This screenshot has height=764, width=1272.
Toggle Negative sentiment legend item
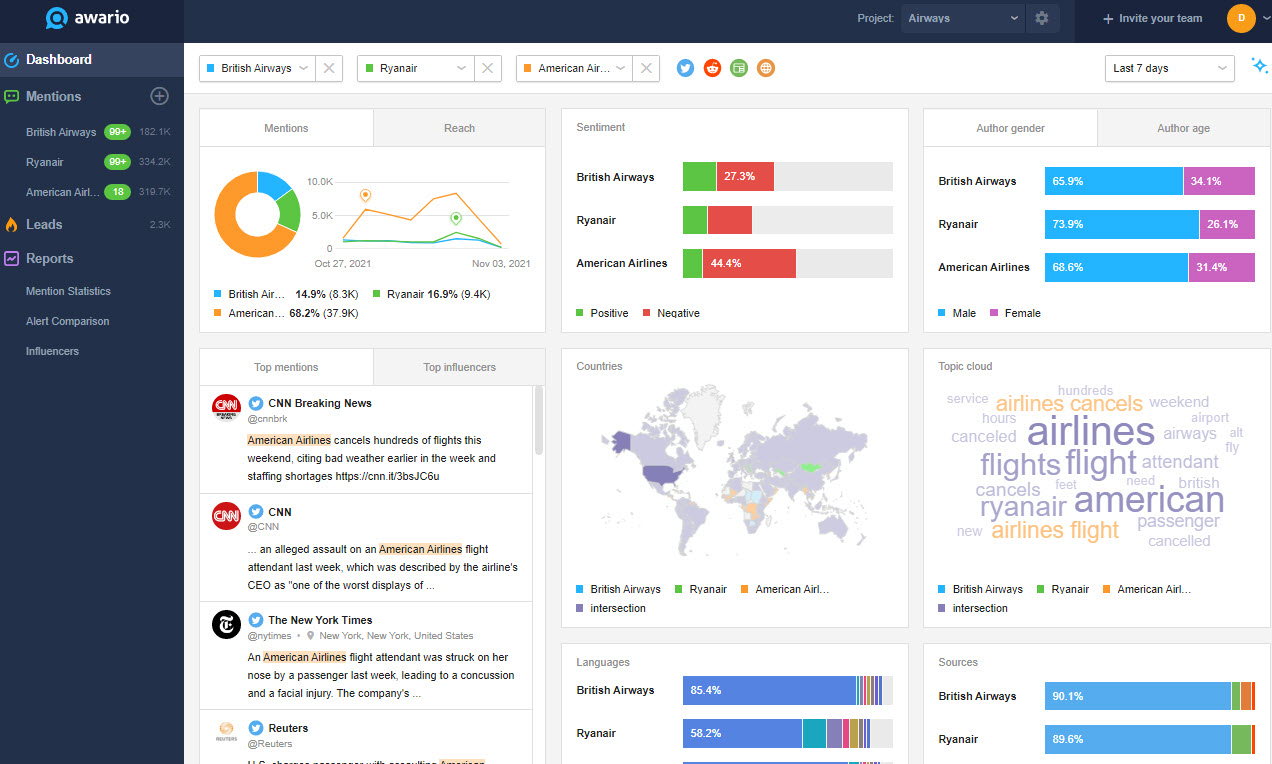[x=671, y=313]
